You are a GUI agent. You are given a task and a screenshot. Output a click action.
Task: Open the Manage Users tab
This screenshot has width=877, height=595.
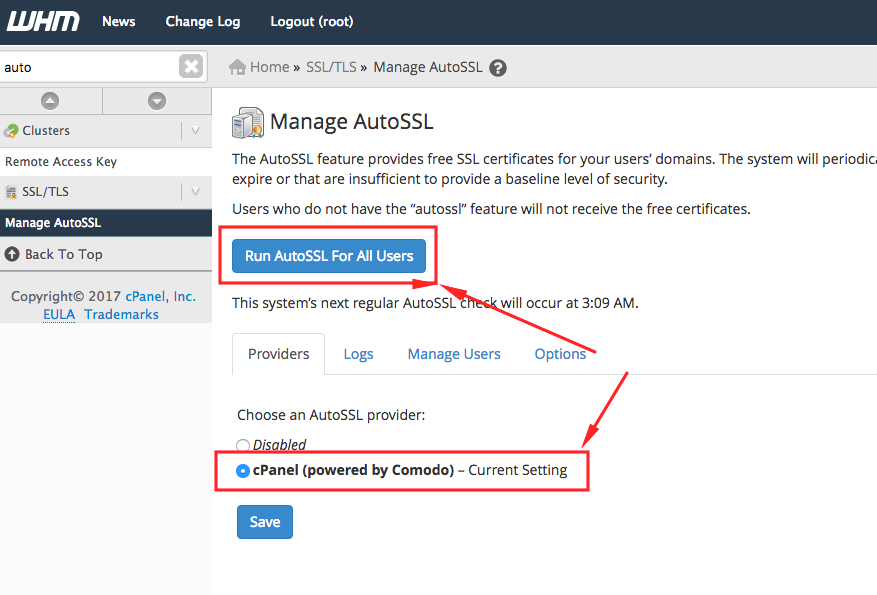pyautogui.click(x=454, y=354)
